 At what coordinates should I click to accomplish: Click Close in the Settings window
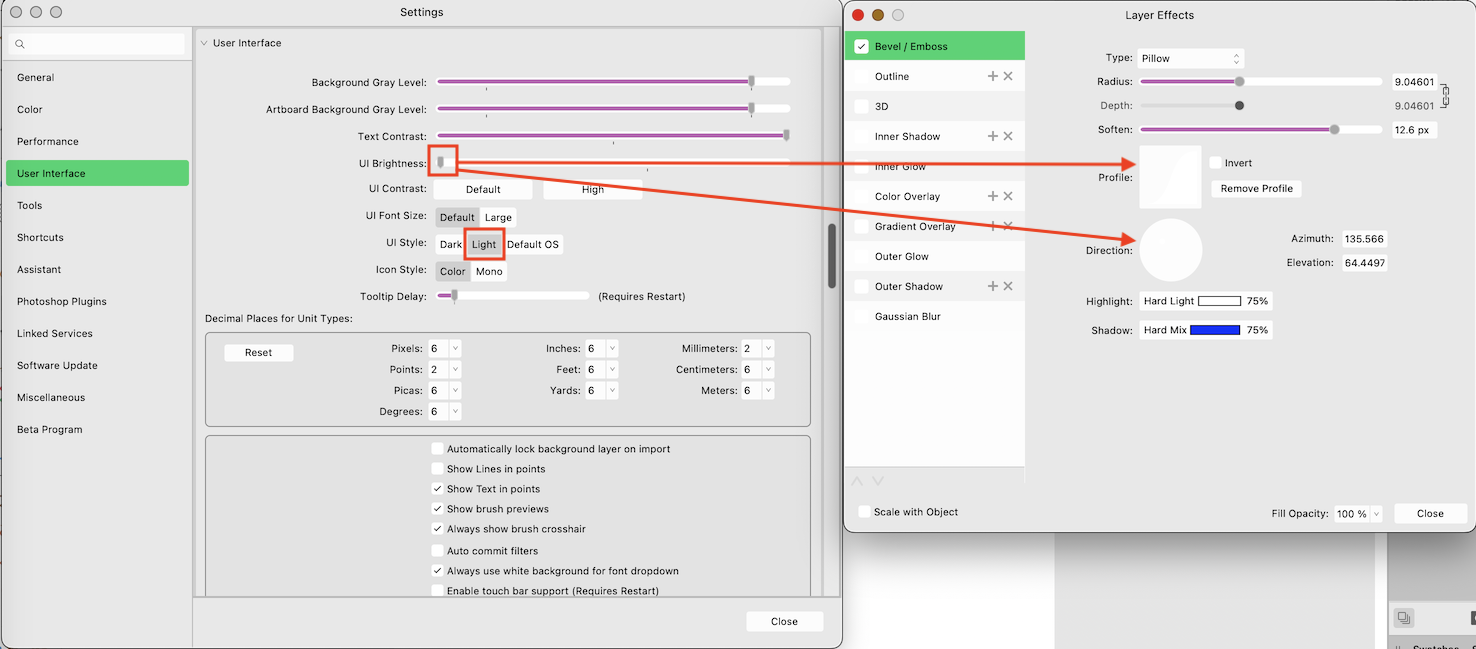784,621
